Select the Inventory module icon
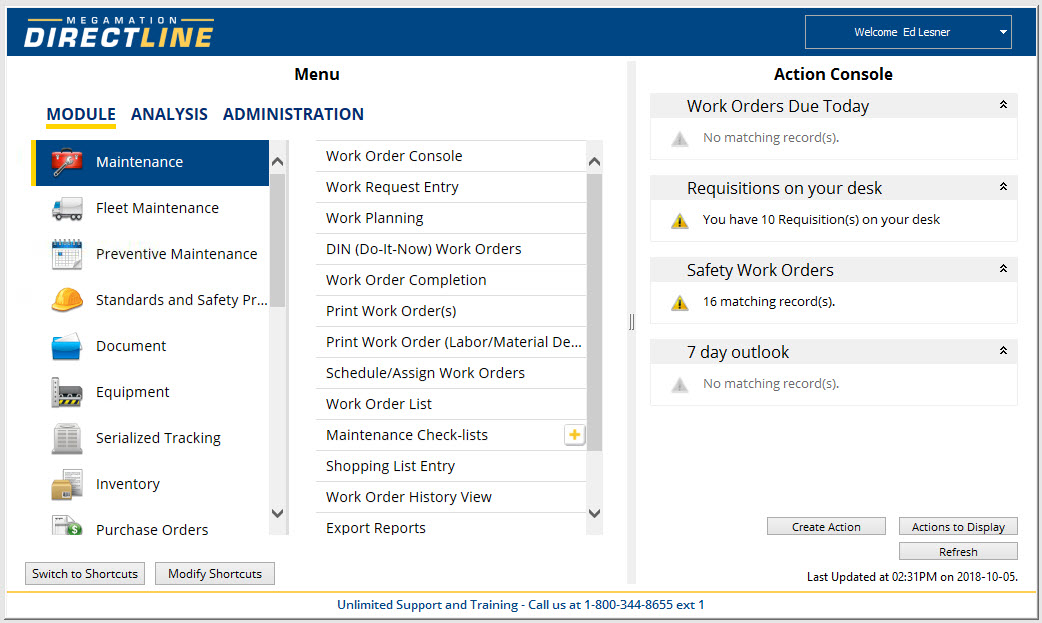Screen dimensions: 1042x623 64,483
